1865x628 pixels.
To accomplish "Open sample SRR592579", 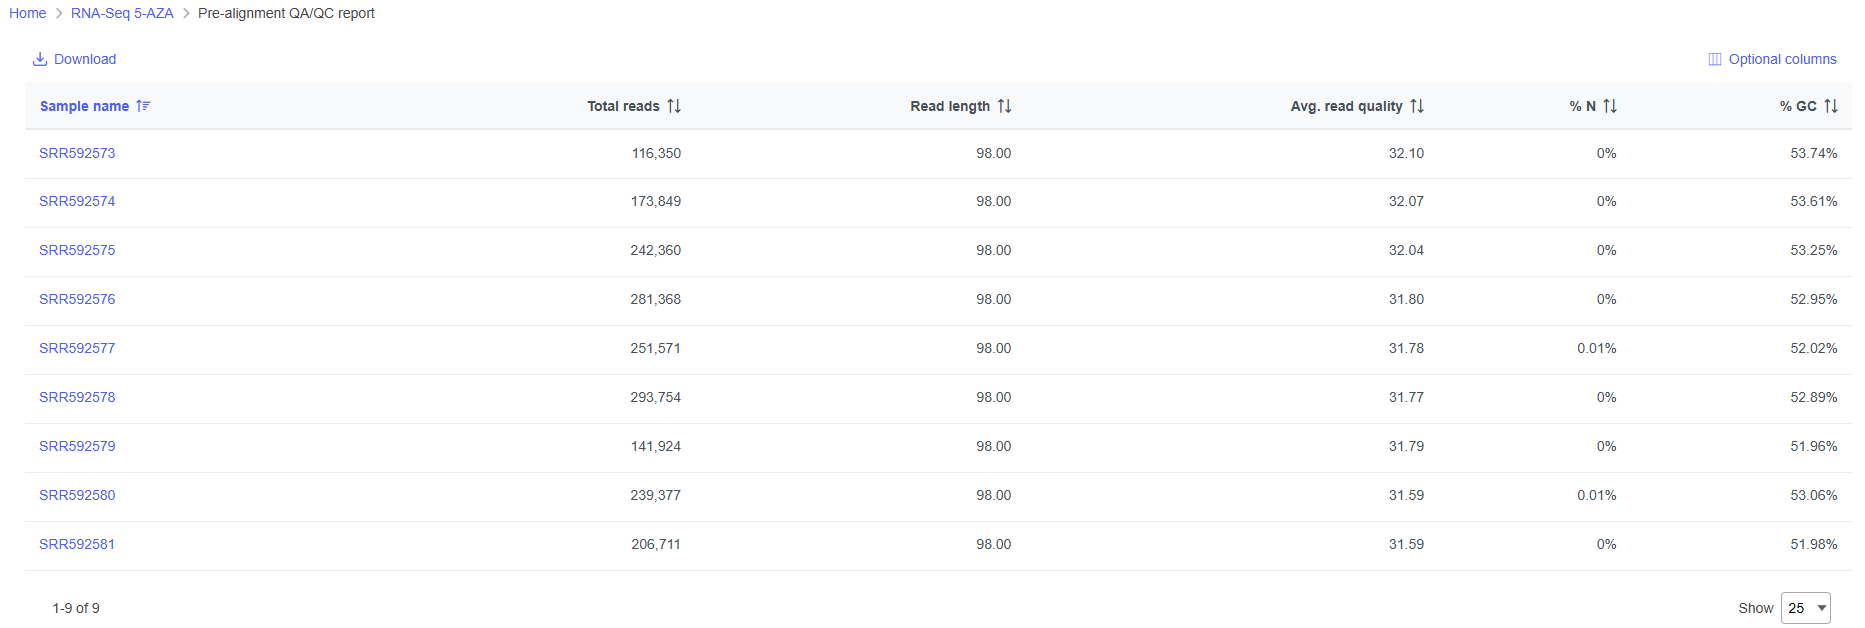I will (x=77, y=446).
